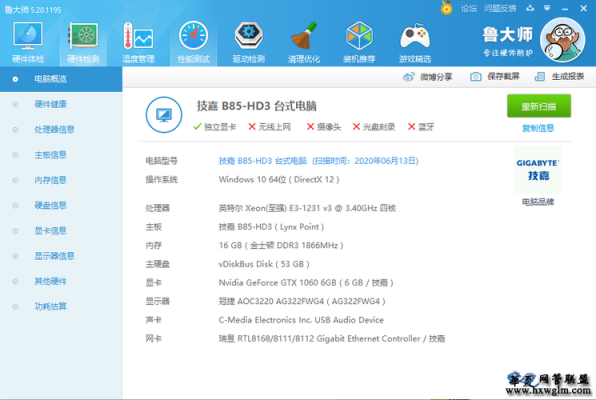
Task: Click the round computer monitor icon
Action: [x=164, y=114]
